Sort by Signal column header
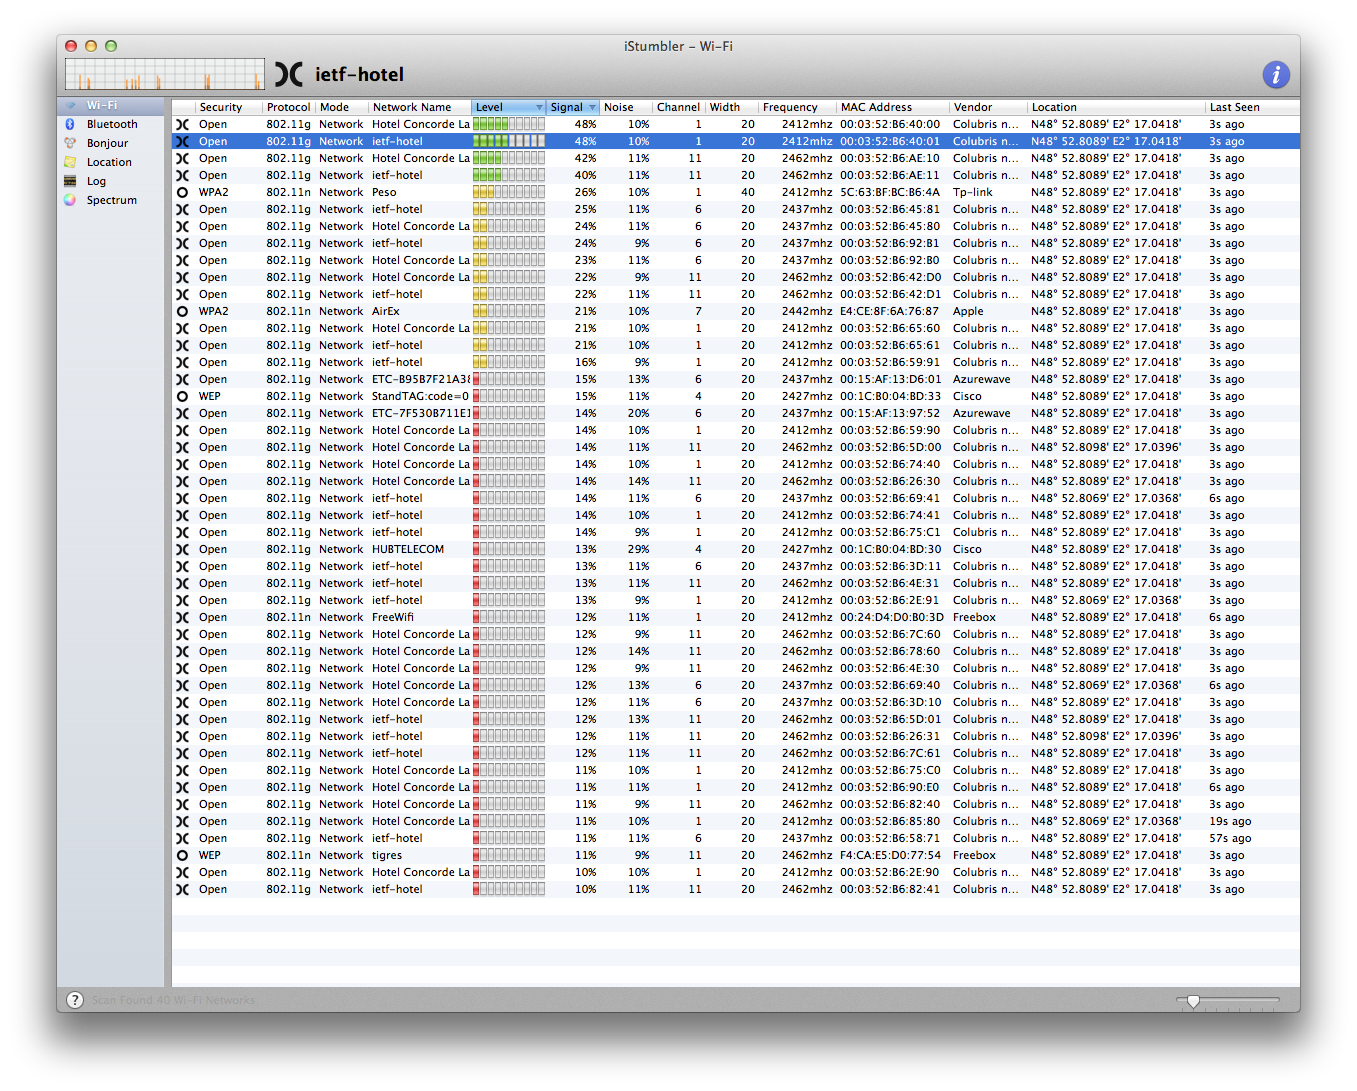The image size is (1357, 1091). [572, 107]
